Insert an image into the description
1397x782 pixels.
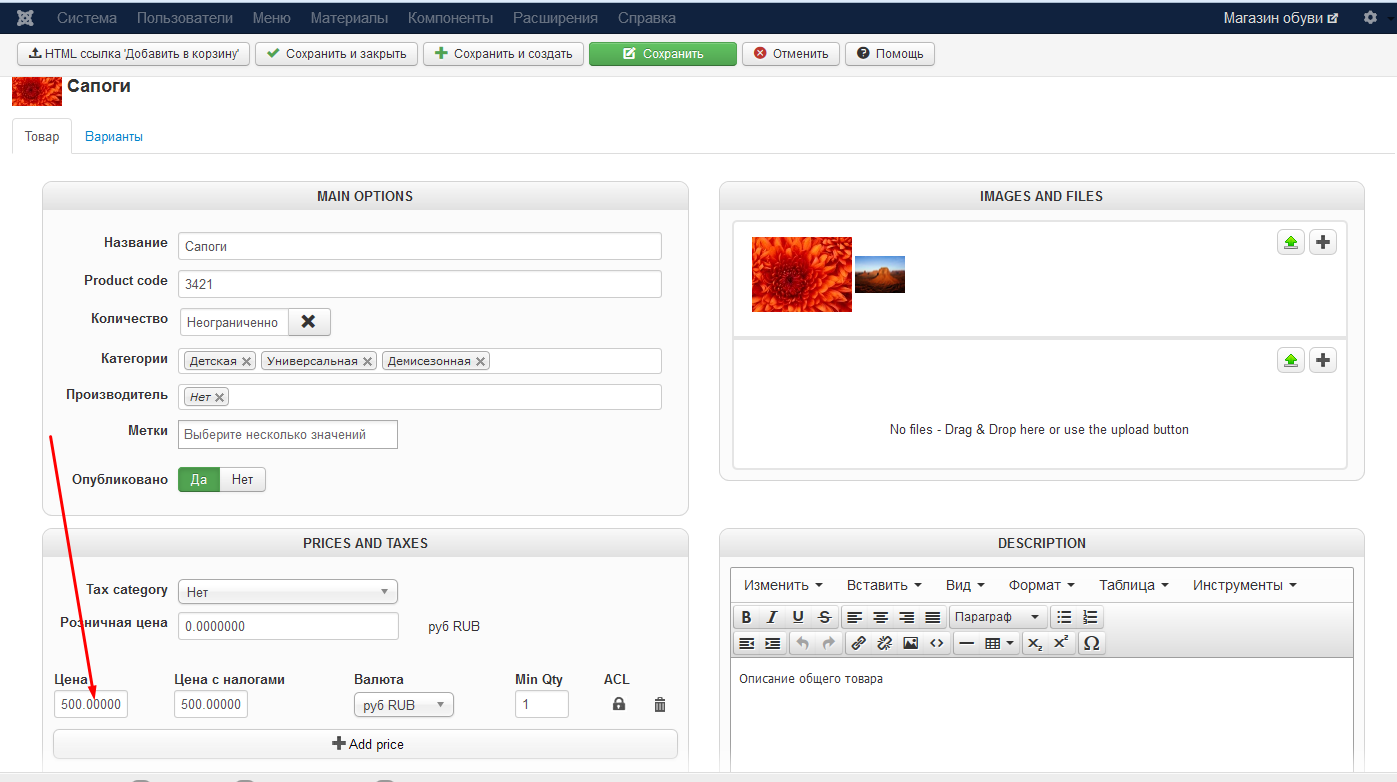coord(911,643)
